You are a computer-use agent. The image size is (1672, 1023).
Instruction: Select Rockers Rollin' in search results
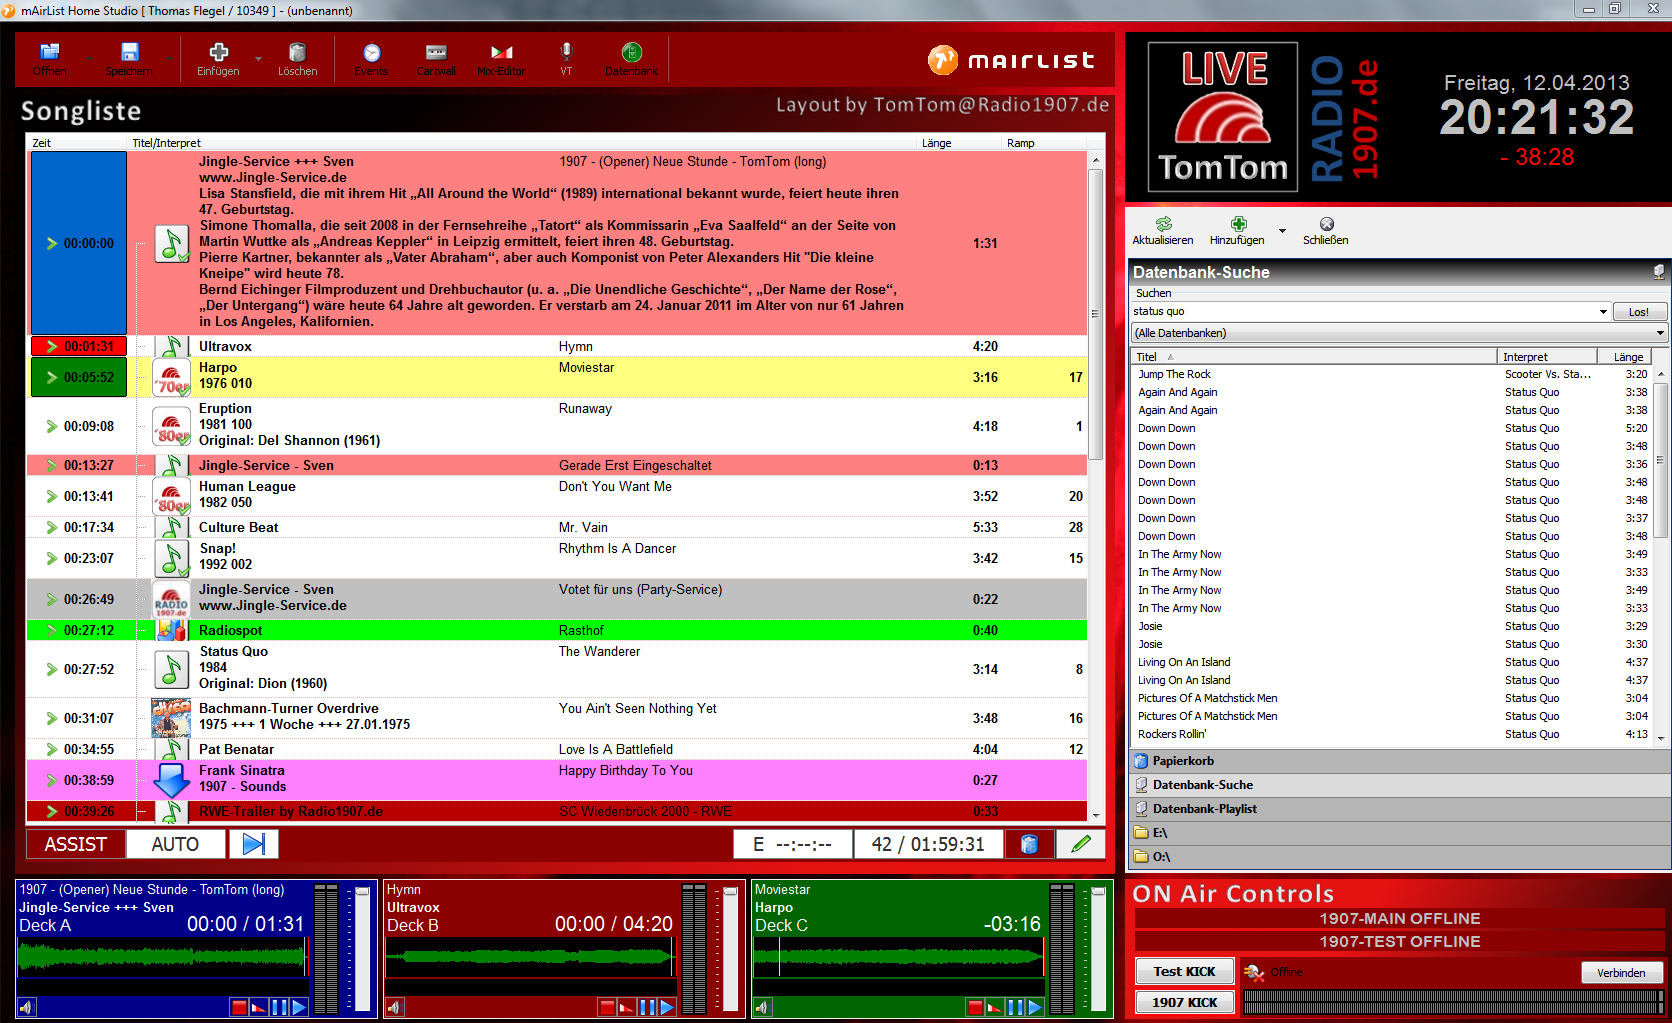[1391, 734]
